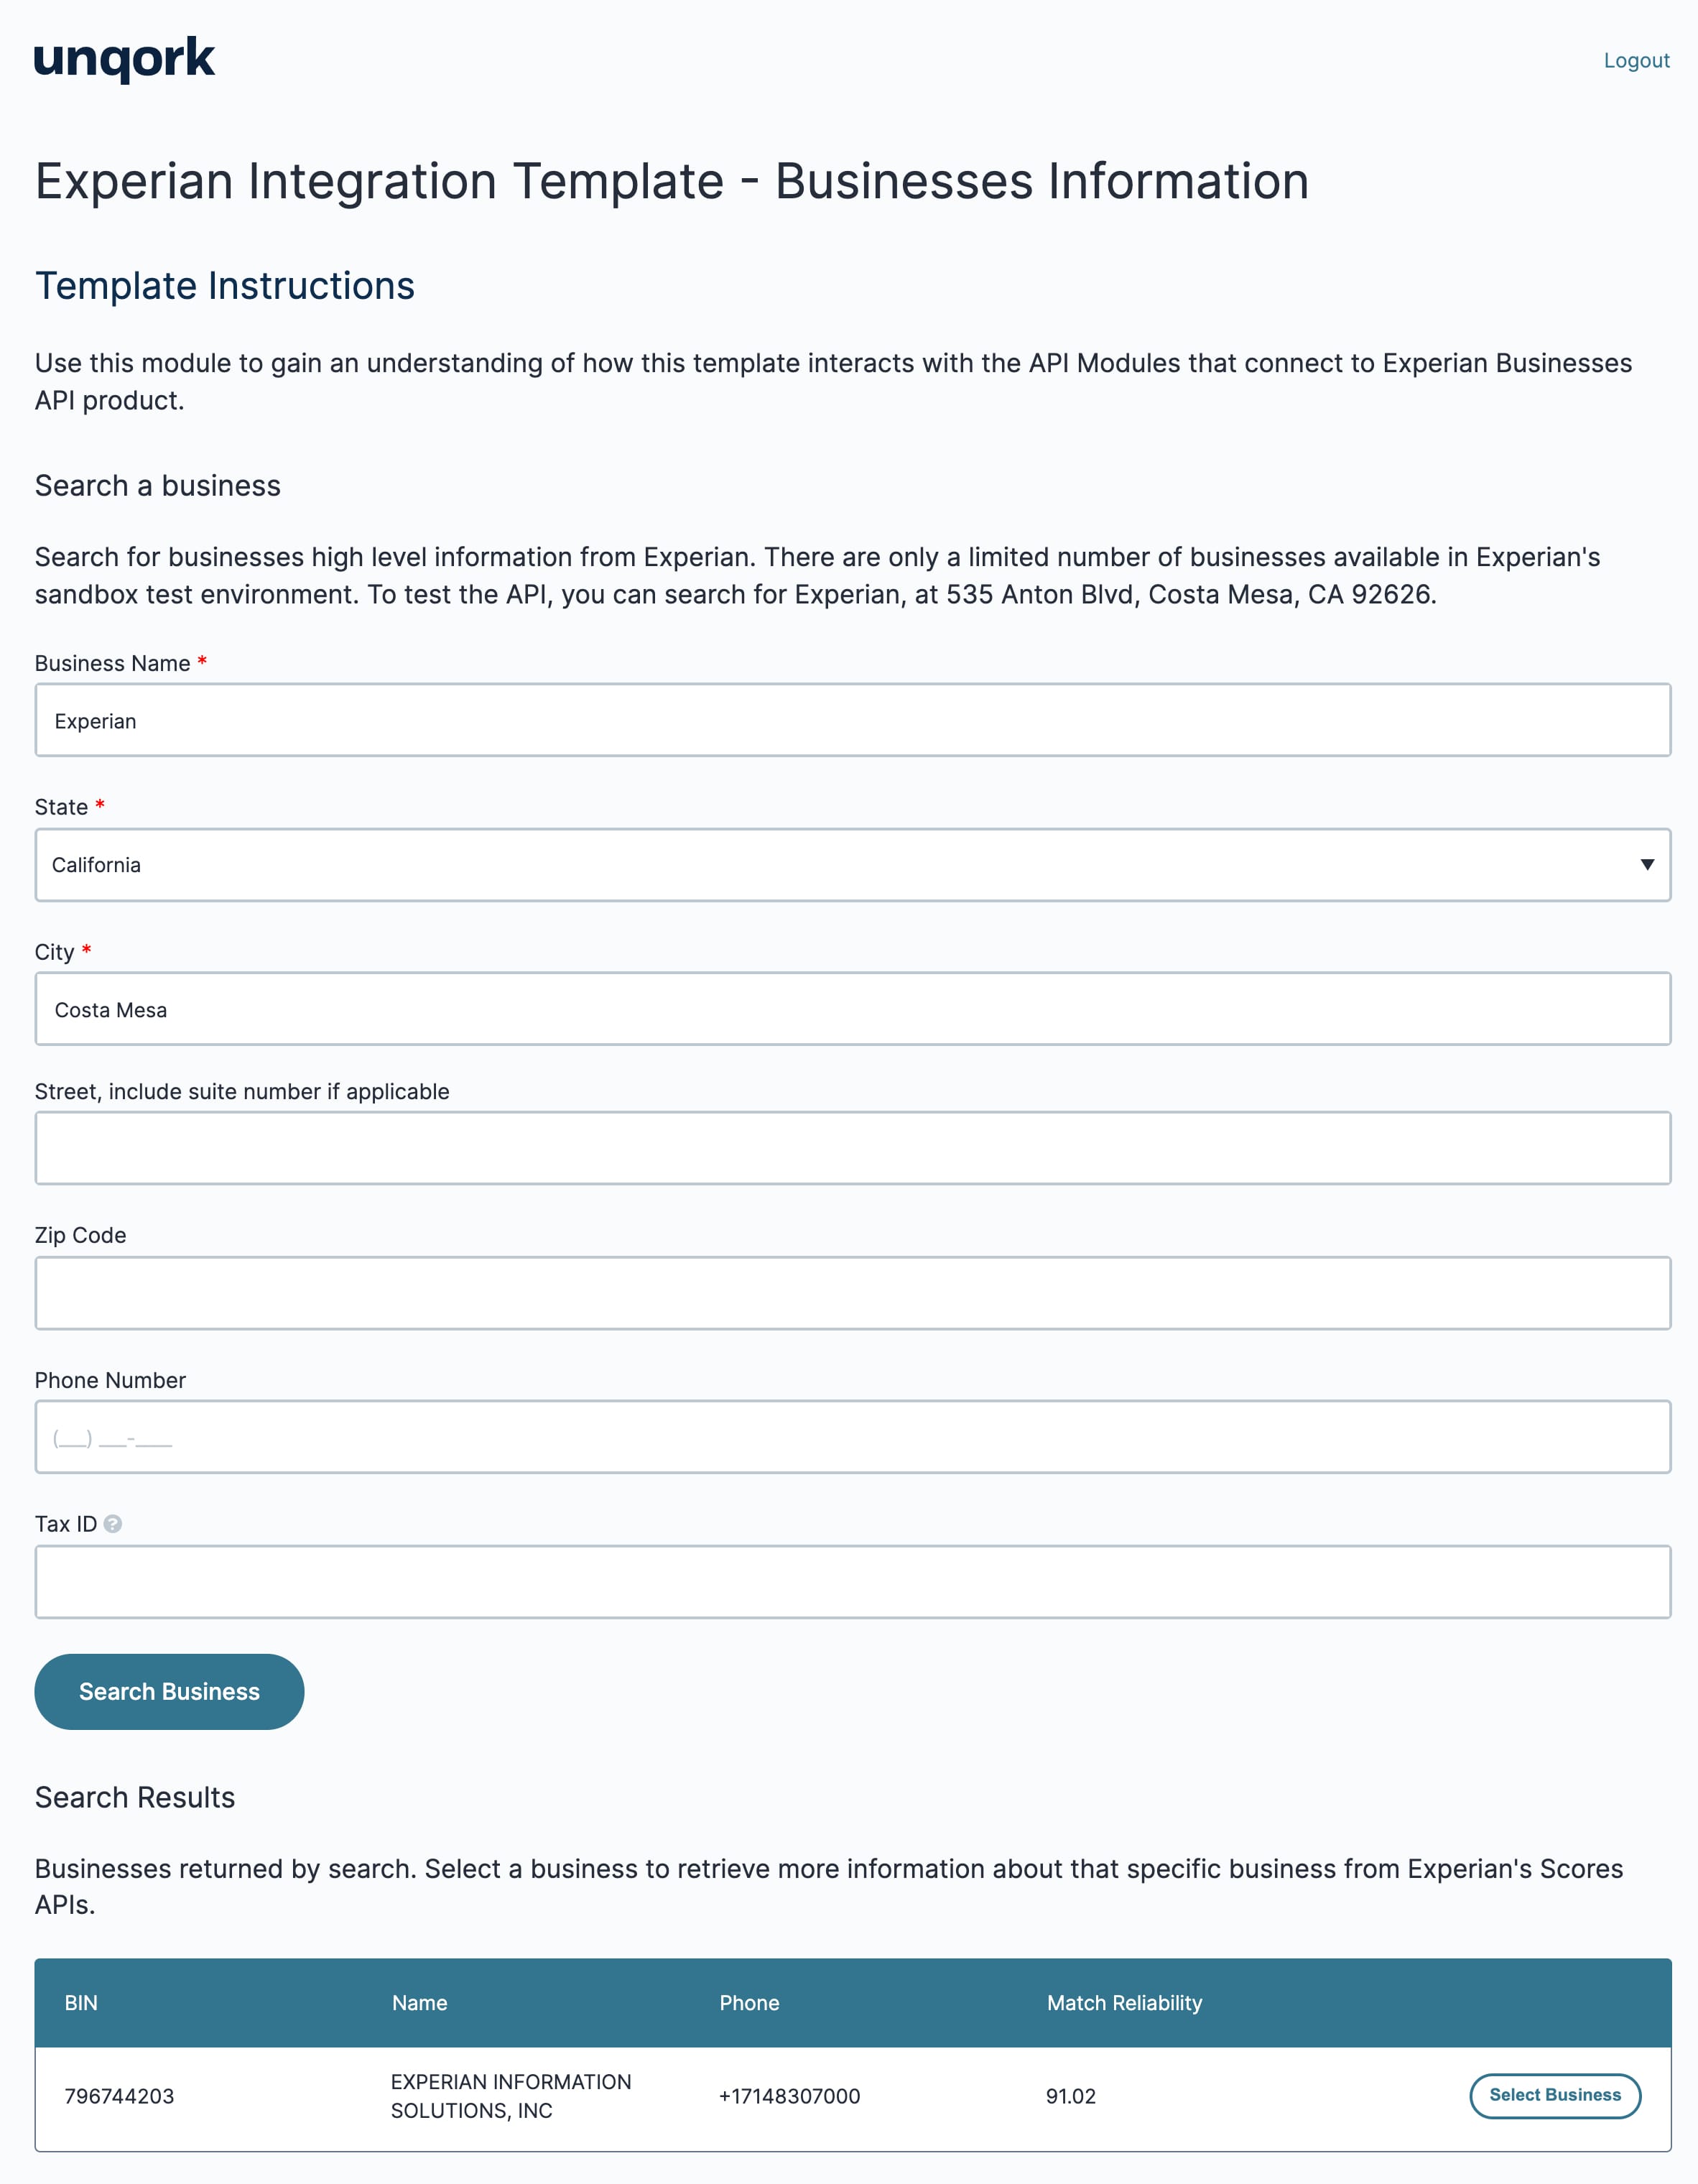The width and height of the screenshot is (1698, 2184).
Task: Click the Template Instructions heading
Action: pyautogui.click(x=225, y=286)
